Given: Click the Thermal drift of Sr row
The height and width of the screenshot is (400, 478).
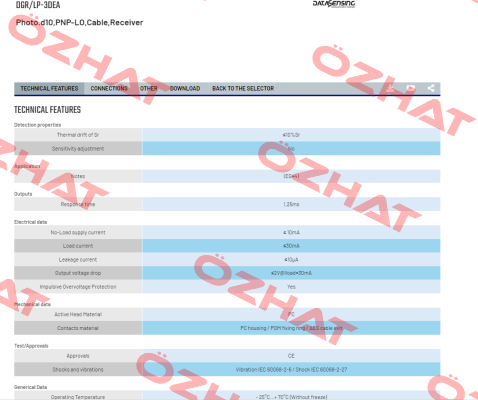Looking at the screenshot, I should click(227, 135).
